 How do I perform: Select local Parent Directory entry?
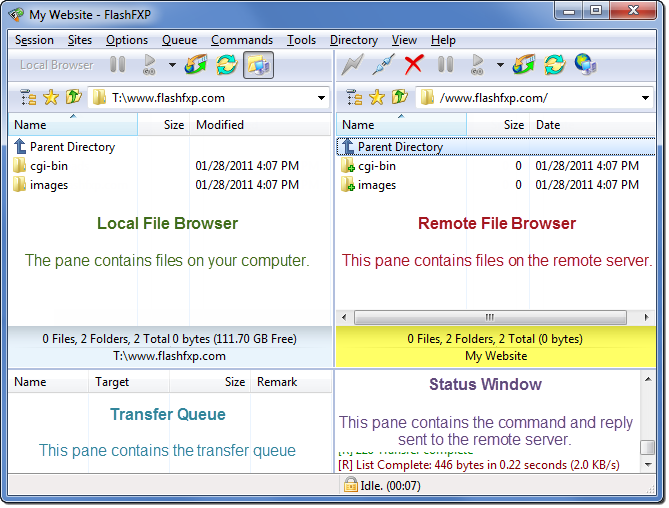64,147
